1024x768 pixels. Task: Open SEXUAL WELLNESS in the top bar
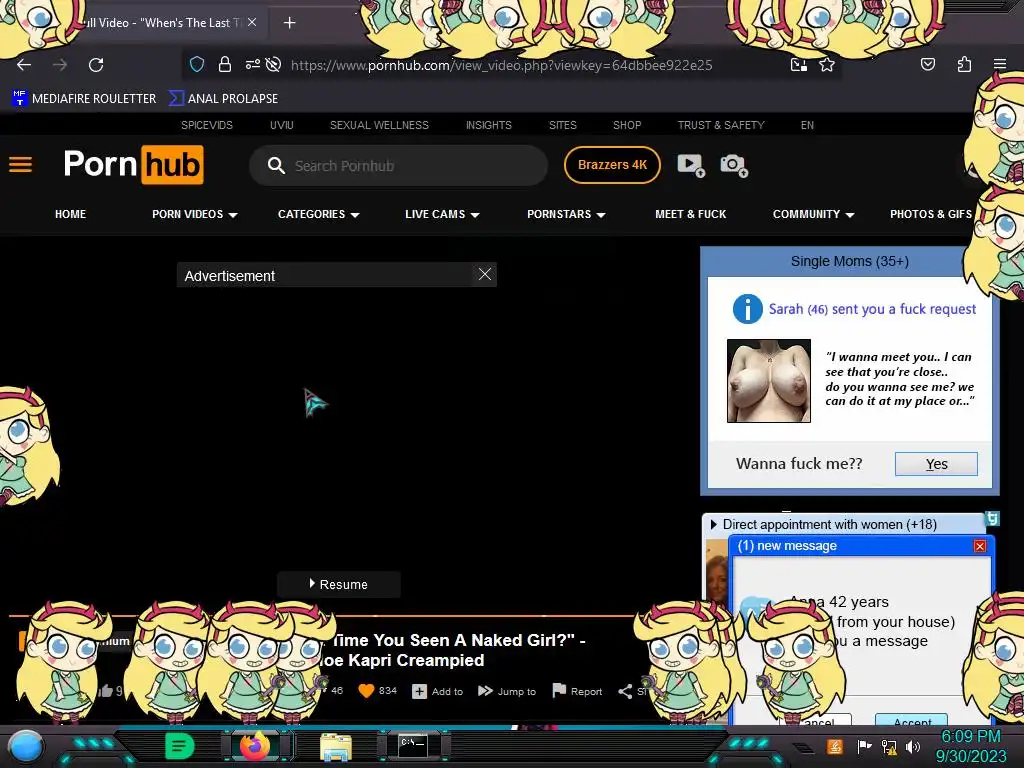click(x=379, y=125)
